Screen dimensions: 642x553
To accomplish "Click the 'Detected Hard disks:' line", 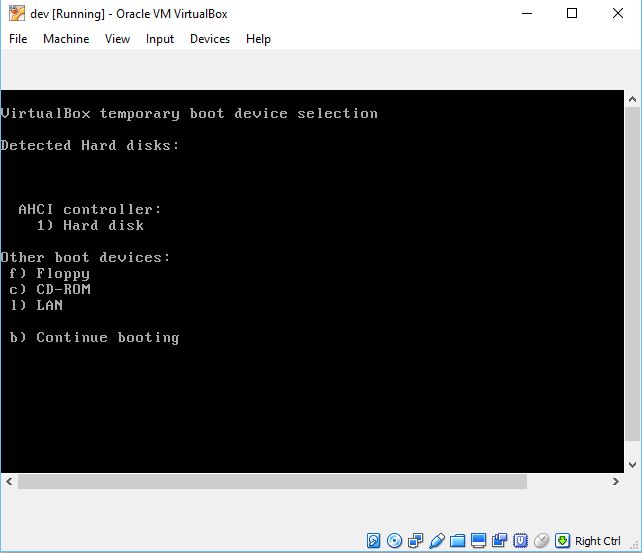I will tap(90, 145).
